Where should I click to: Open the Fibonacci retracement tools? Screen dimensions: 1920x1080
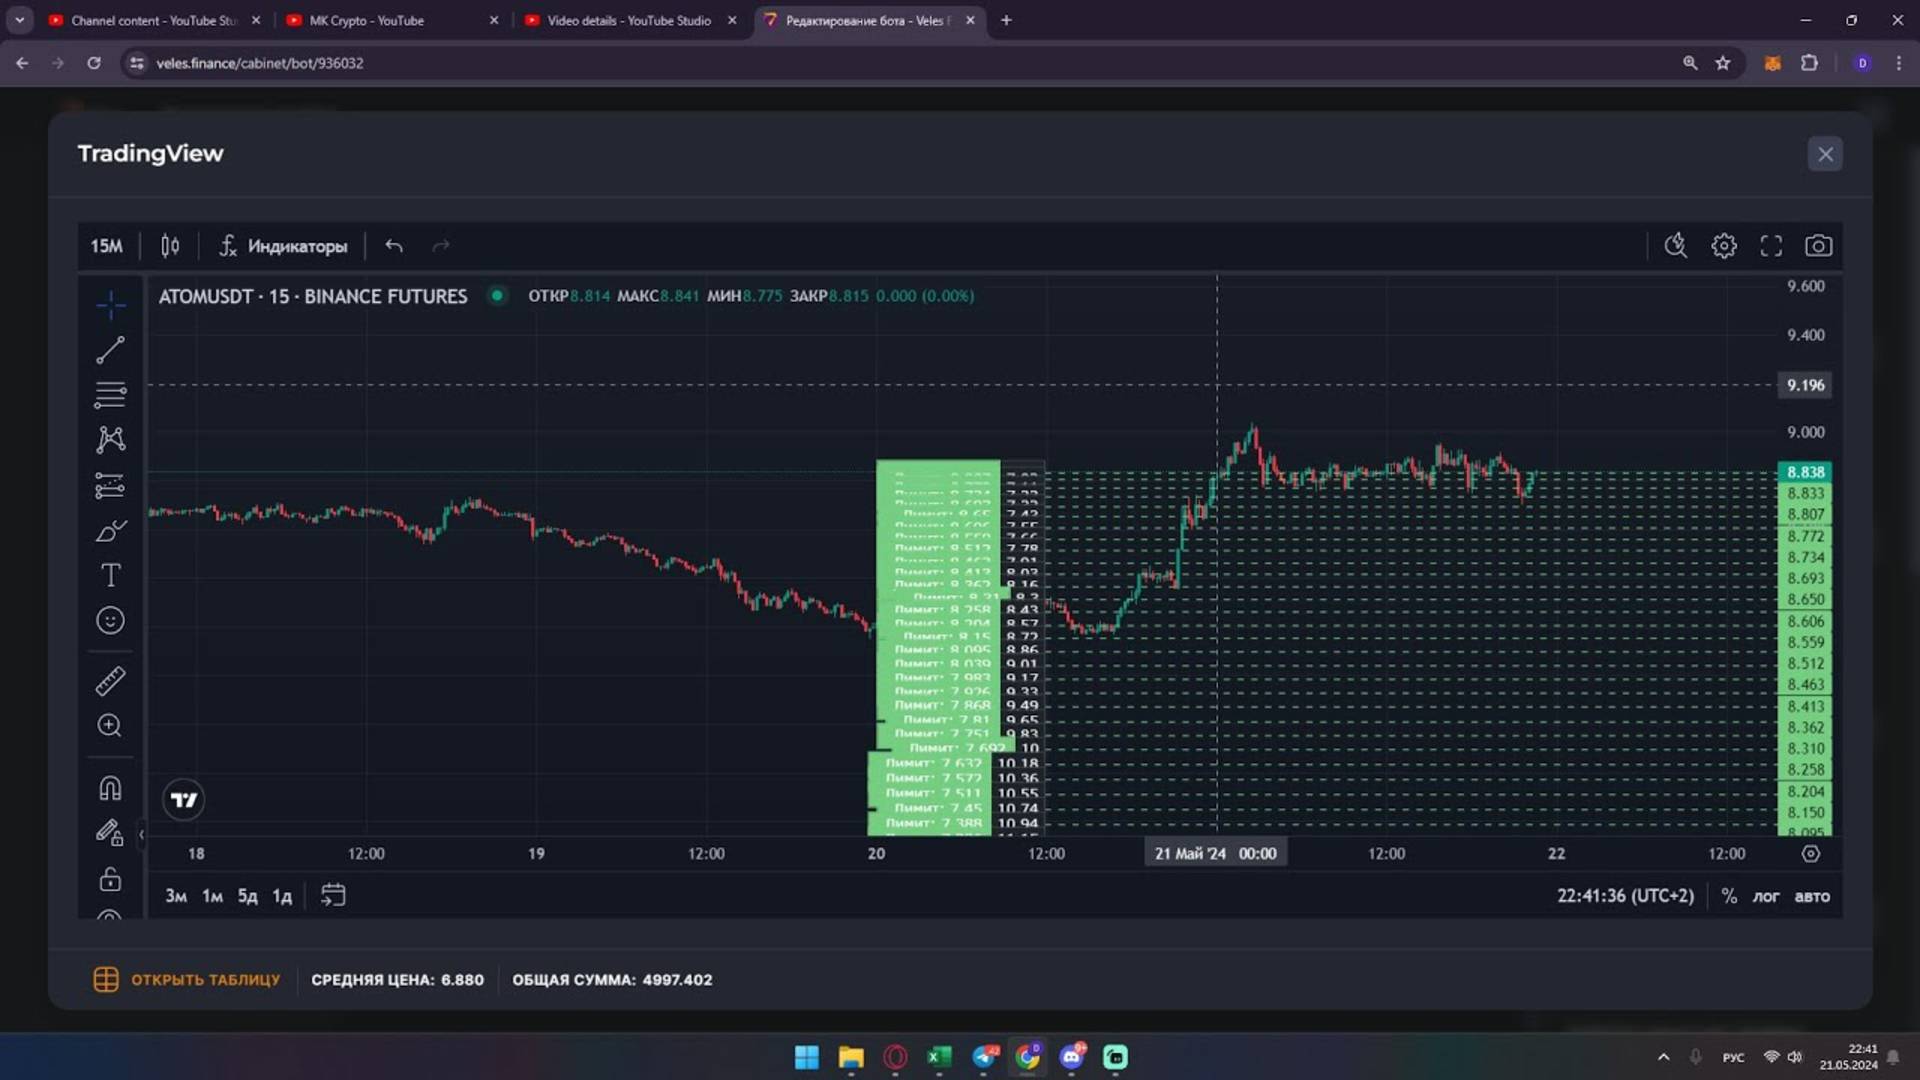pyautogui.click(x=110, y=395)
